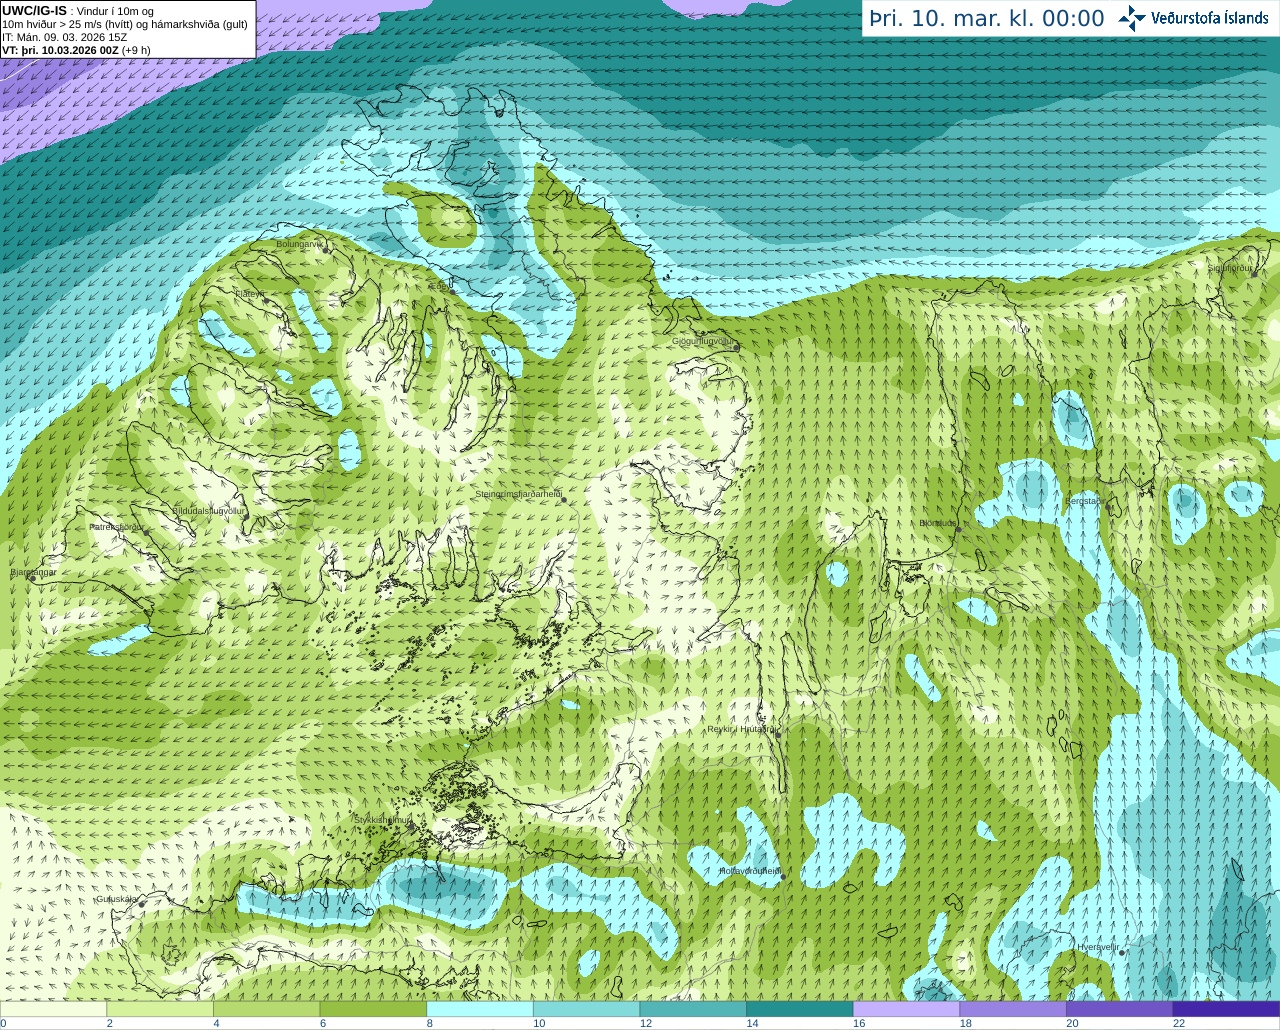Screen dimensions: 1280x1030
Task: Click the Veðurstofa Íslands logo icon
Action: 1132,18
